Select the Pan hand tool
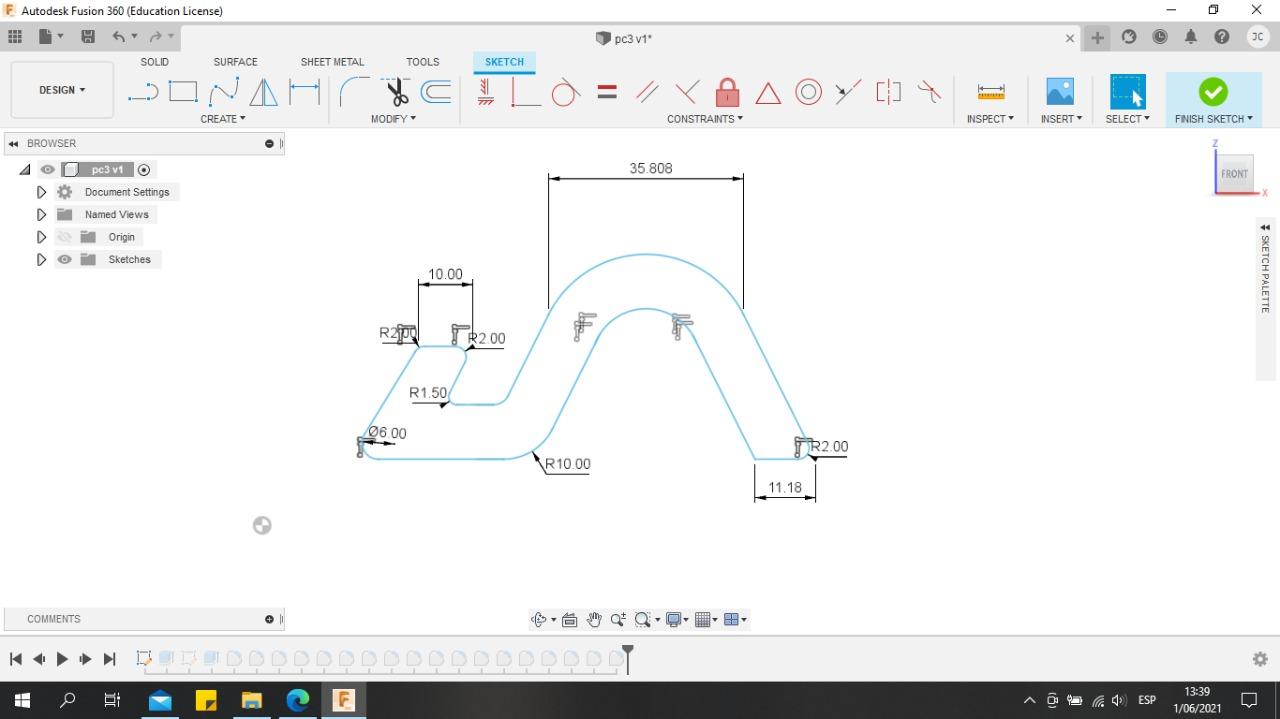1280x719 pixels. (594, 620)
